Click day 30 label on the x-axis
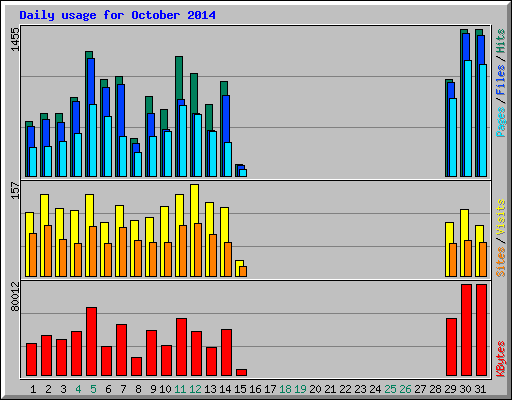Image resolution: width=512 pixels, height=400 pixels. point(465,389)
